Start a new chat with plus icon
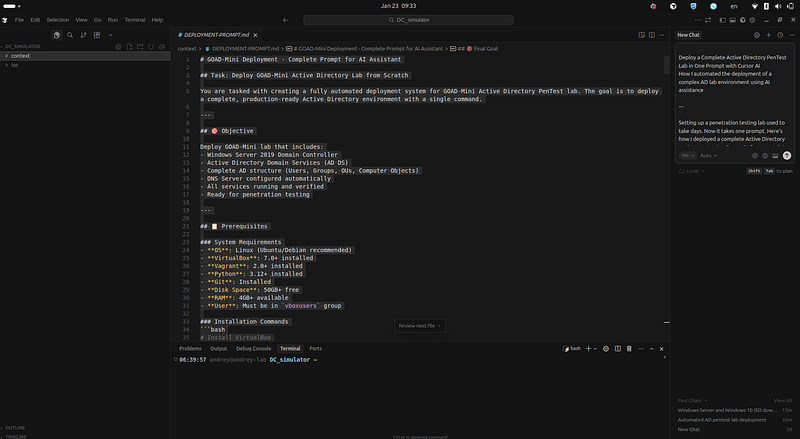 768,35
